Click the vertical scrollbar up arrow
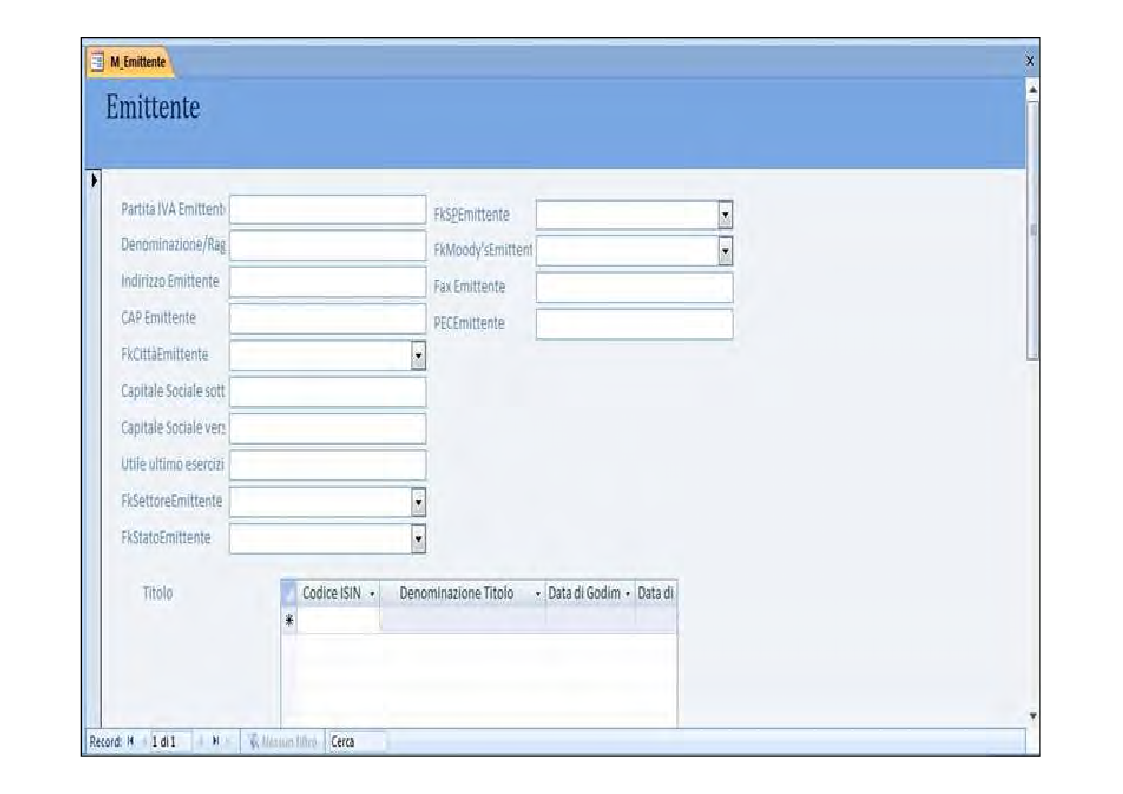The height and width of the screenshot is (794, 1123). pyautogui.click(x=1033, y=89)
